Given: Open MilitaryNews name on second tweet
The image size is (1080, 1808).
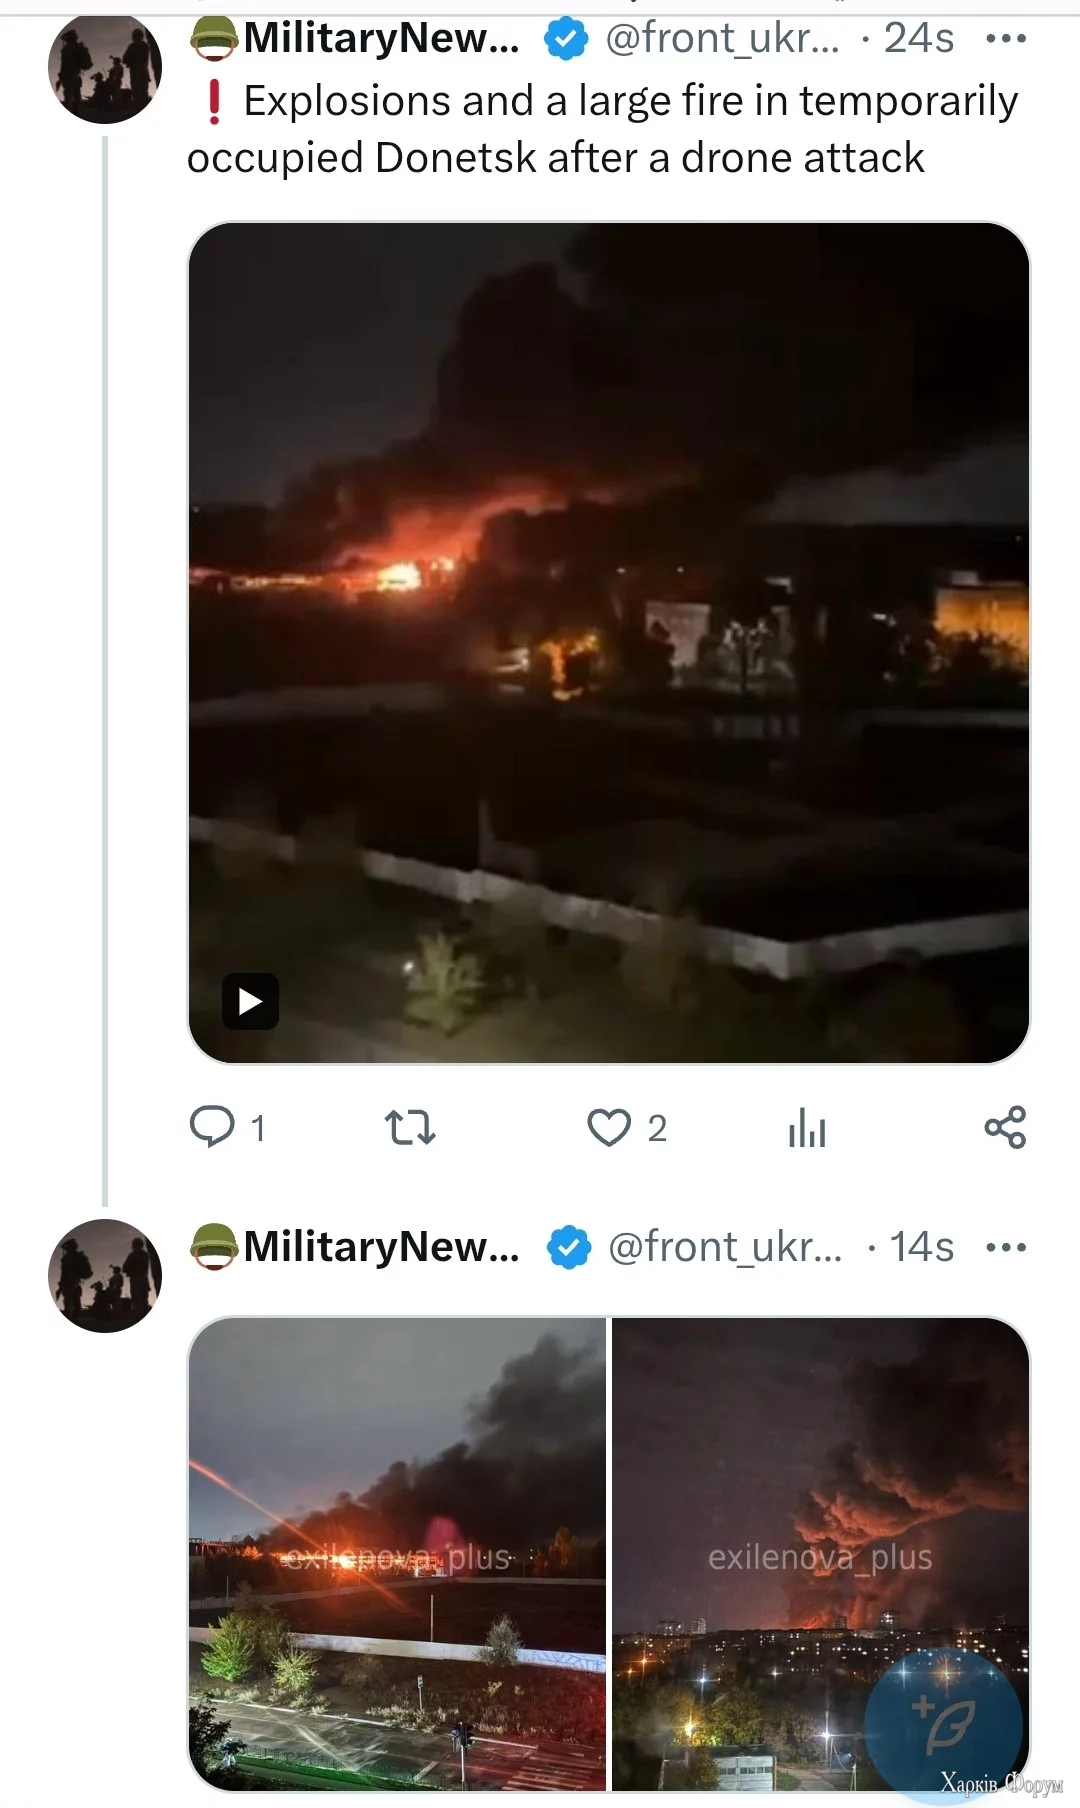Looking at the screenshot, I should click(381, 1247).
